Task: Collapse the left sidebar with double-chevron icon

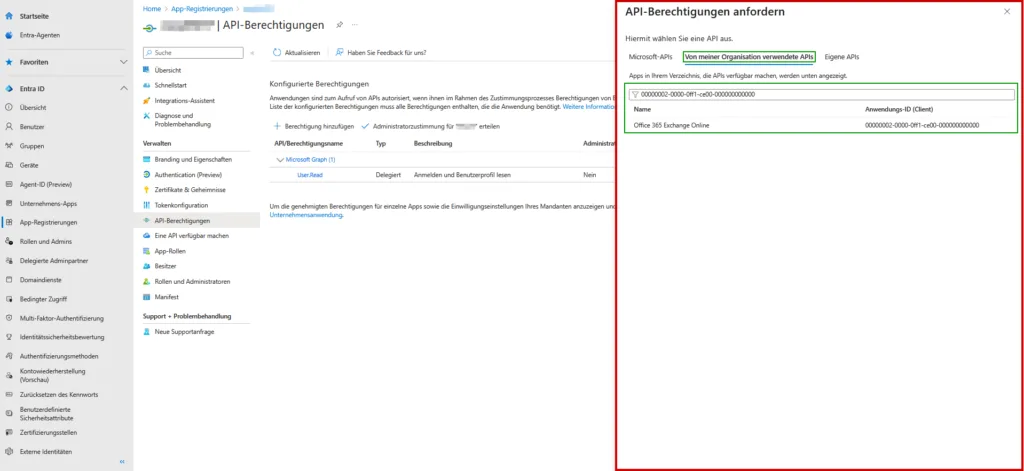Action: click(122, 462)
